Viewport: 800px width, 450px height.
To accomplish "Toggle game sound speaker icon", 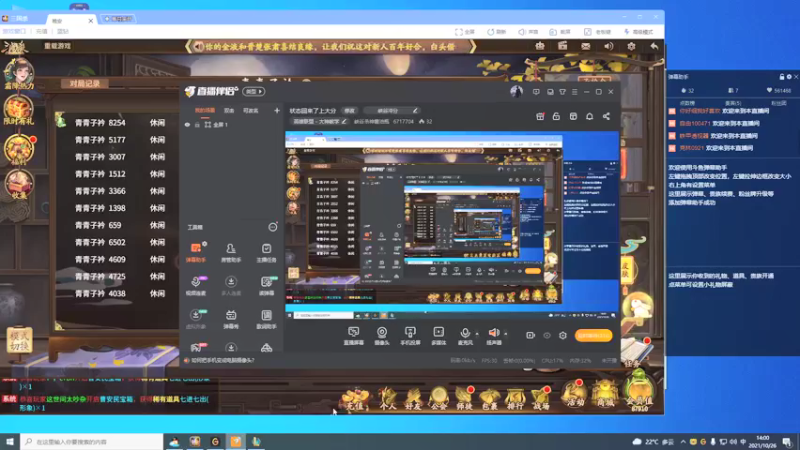I will point(609,46).
